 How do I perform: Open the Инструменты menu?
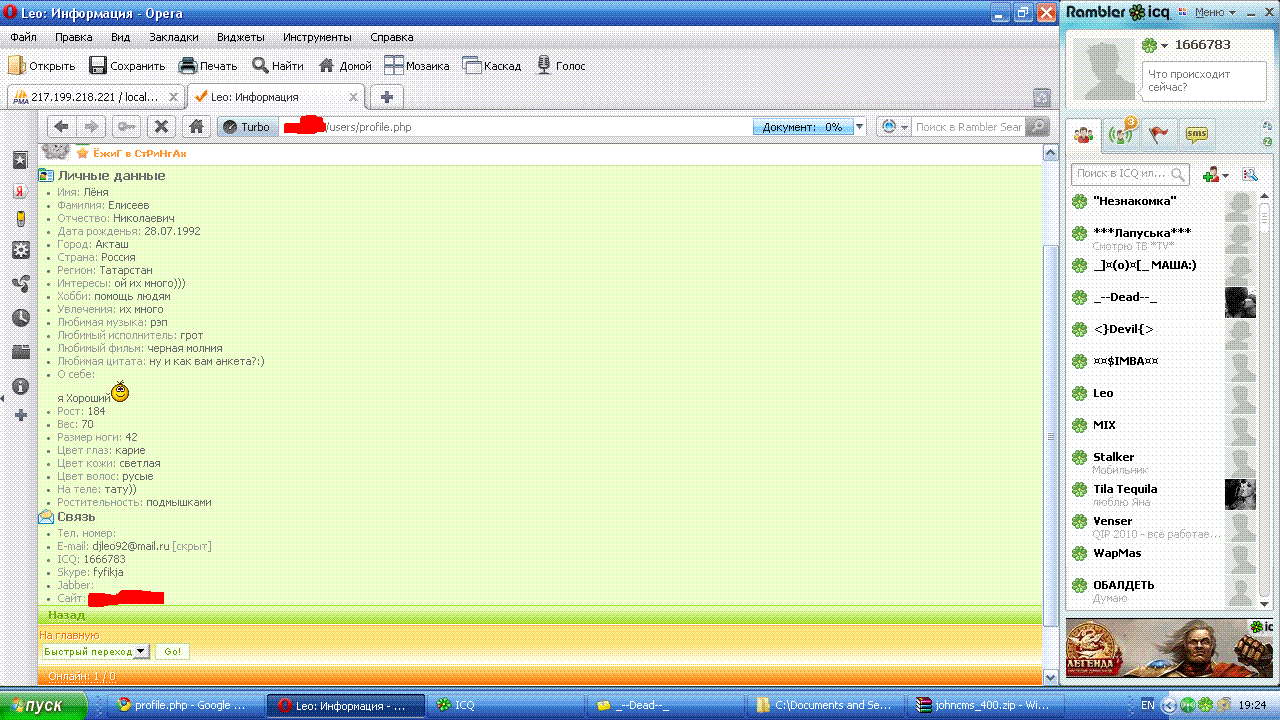click(317, 37)
